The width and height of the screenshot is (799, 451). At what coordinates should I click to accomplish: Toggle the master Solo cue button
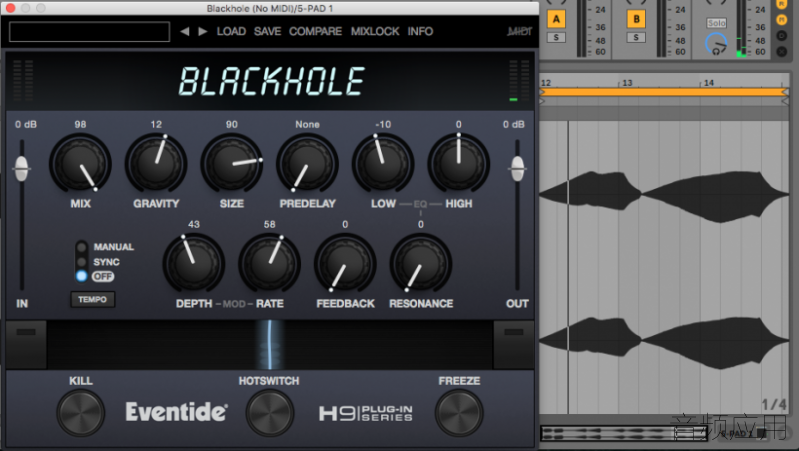point(716,23)
